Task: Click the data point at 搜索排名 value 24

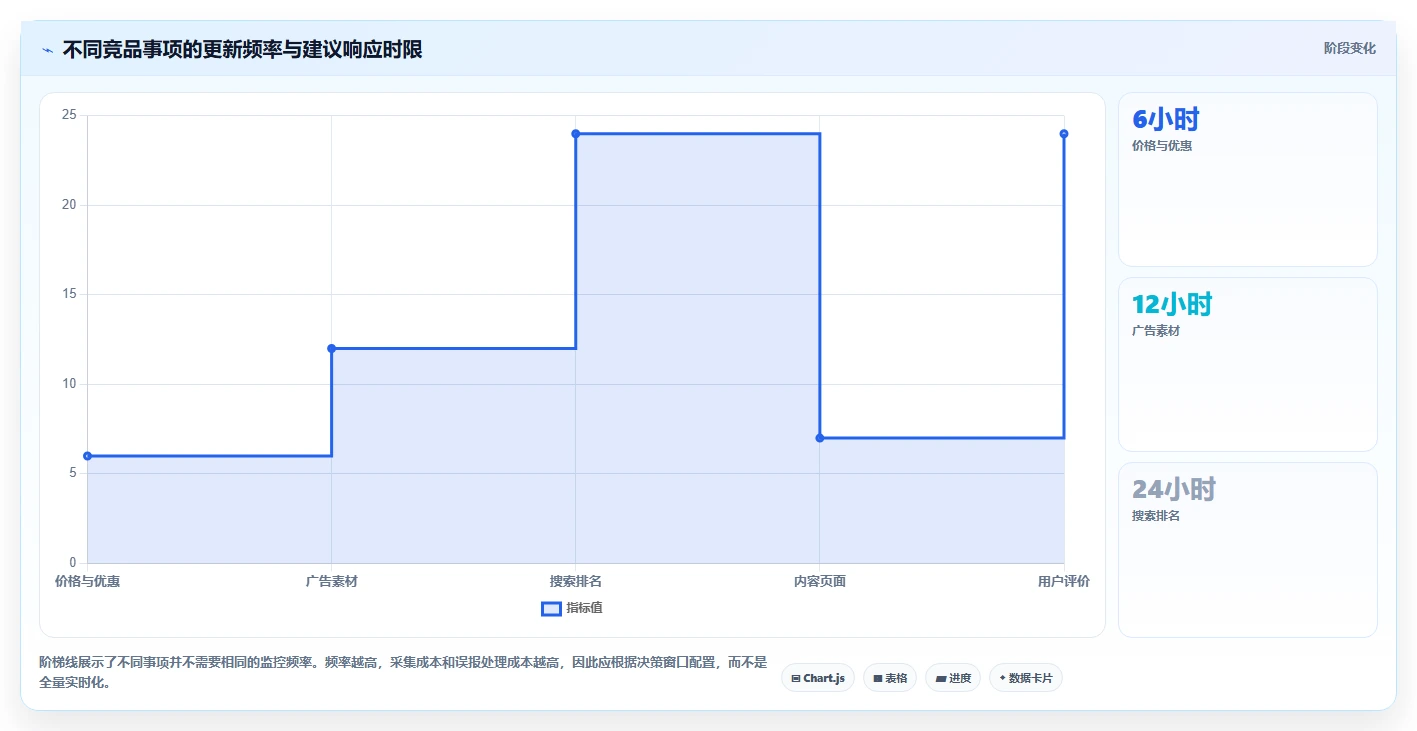Action: 575,134
